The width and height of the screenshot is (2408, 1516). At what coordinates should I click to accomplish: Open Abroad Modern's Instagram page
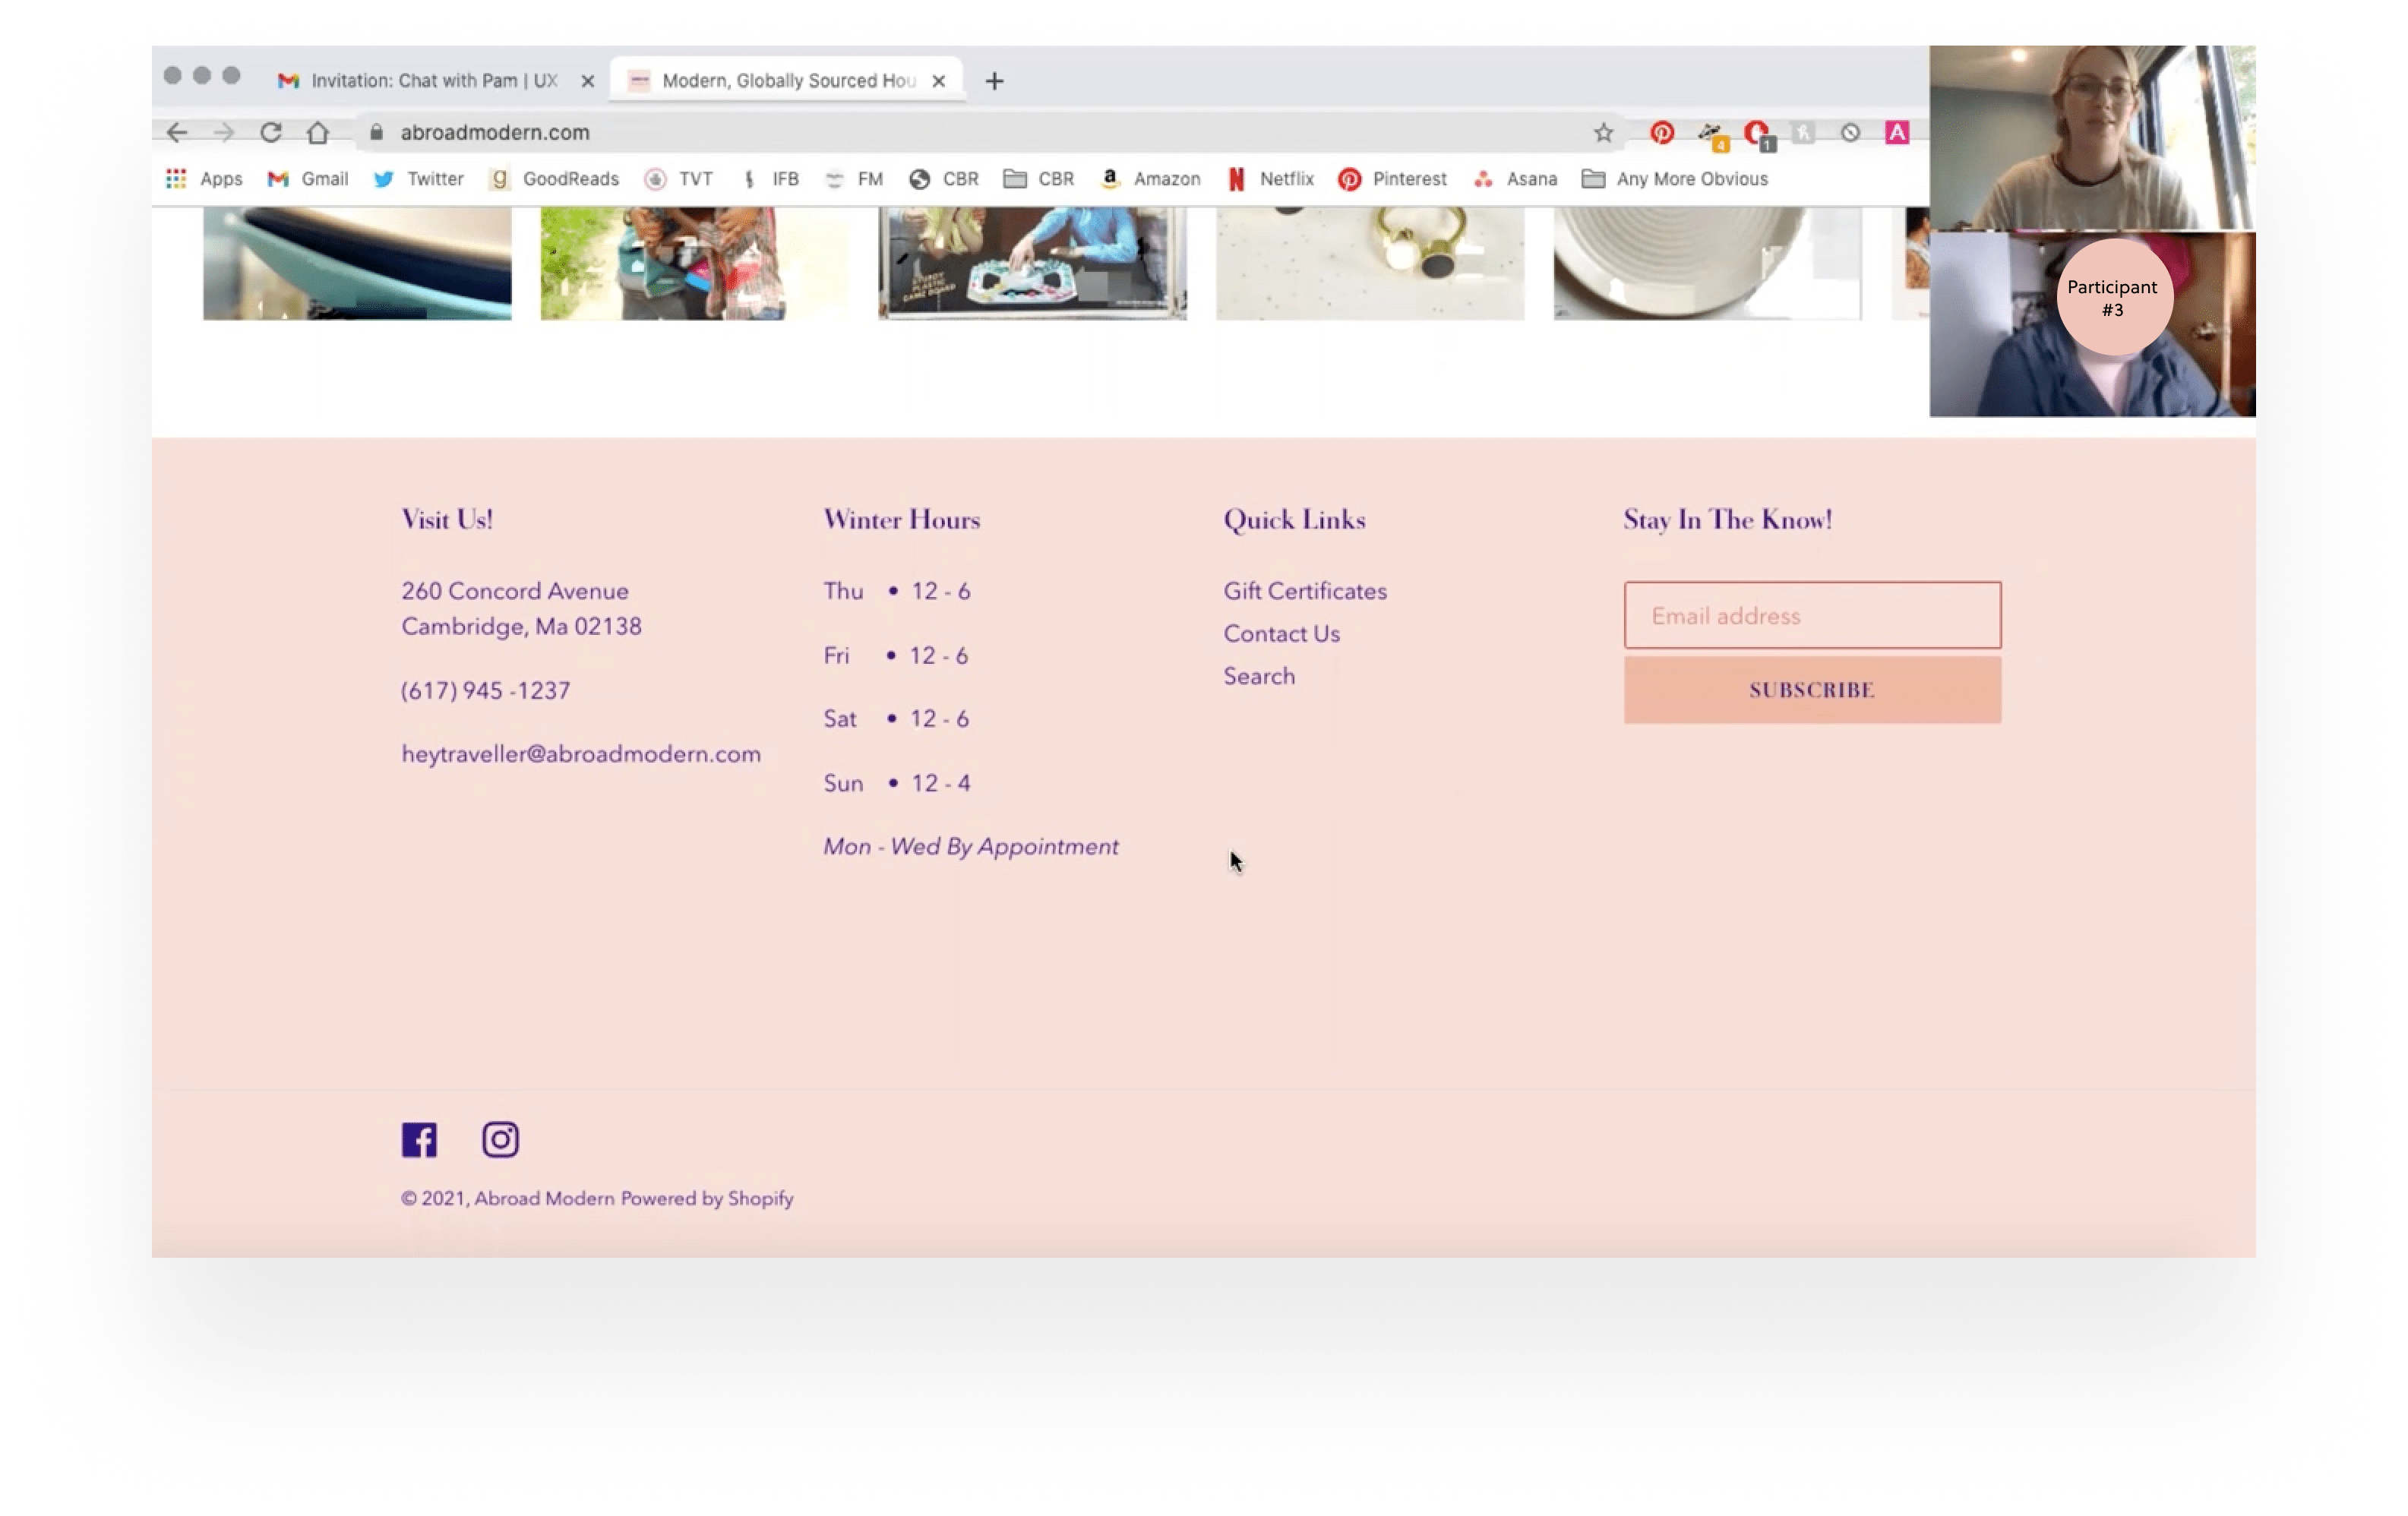pyautogui.click(x=500, y=1140)
